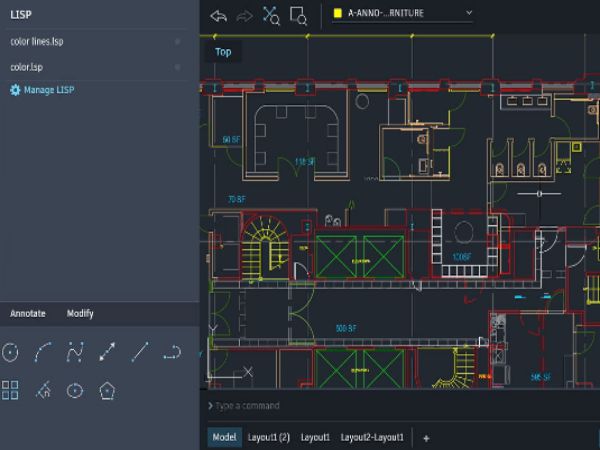Switch to the Annotate tab
Viewport: 600px width, 450px height.
click(x=28, y=313)
